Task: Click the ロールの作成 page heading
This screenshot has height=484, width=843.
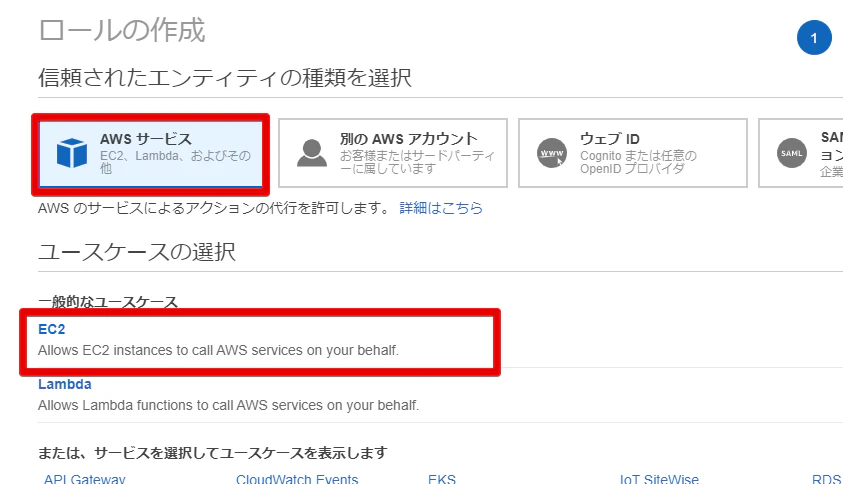Action: point(122,30)
